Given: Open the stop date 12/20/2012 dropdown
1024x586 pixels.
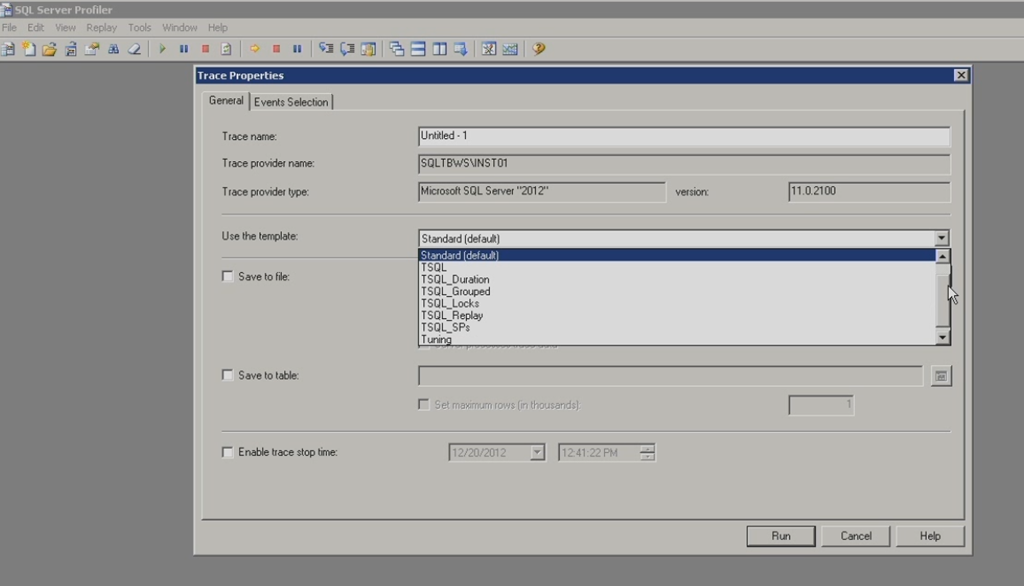Looking at the screenshot, I should (x=537, y=452).
